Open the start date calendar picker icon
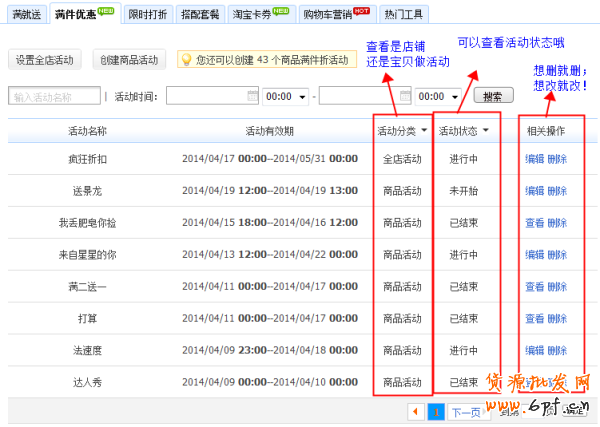The height and width of the screenshot is (427, 600). pos(252,96)
